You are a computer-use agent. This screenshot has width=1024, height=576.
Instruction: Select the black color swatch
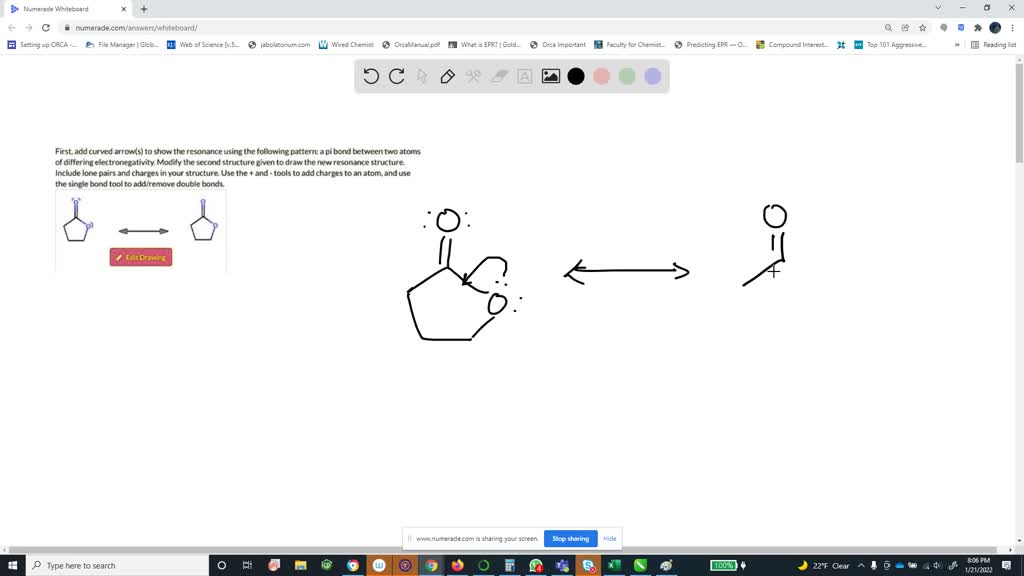575,75
